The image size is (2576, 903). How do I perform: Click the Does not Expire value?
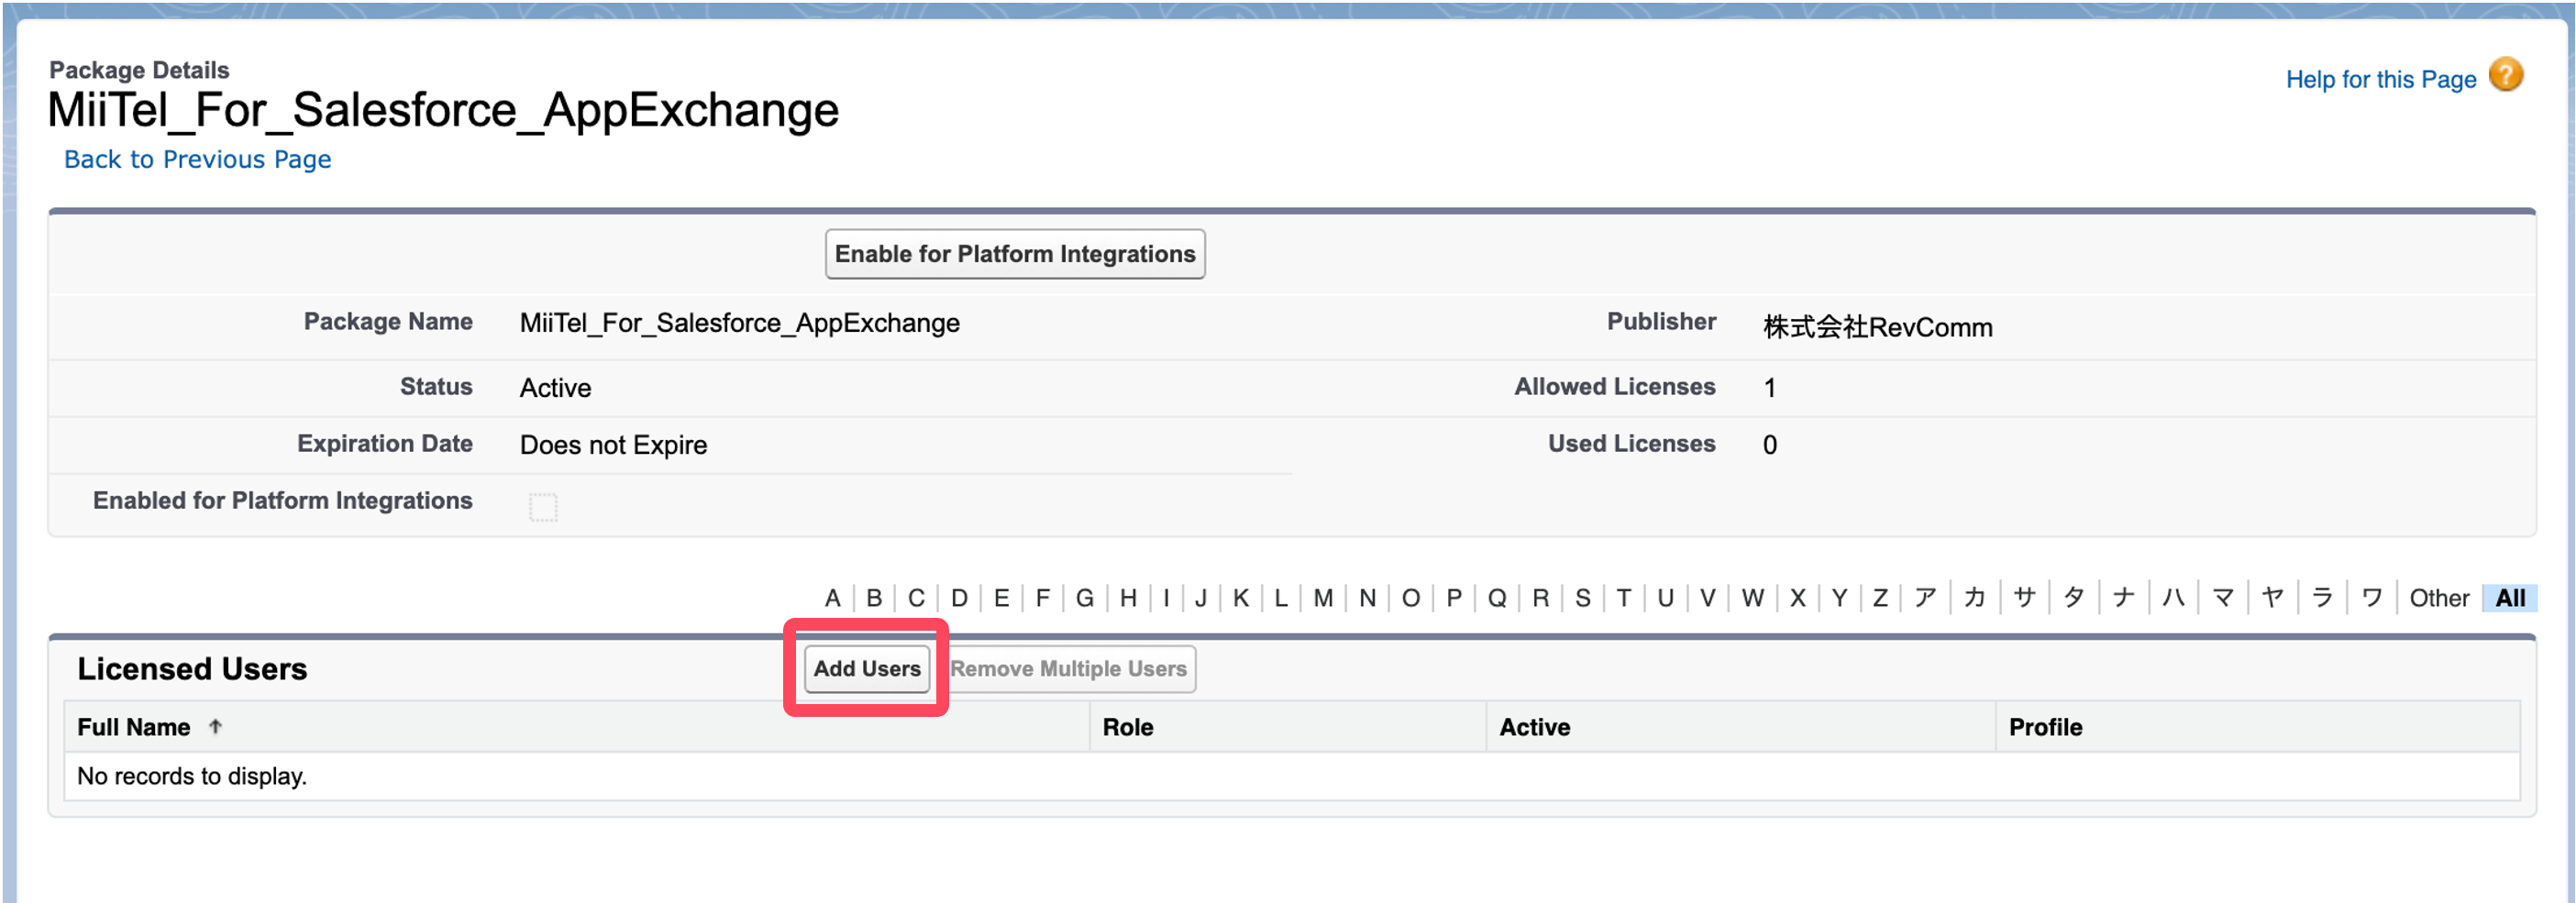click(613, 445)
